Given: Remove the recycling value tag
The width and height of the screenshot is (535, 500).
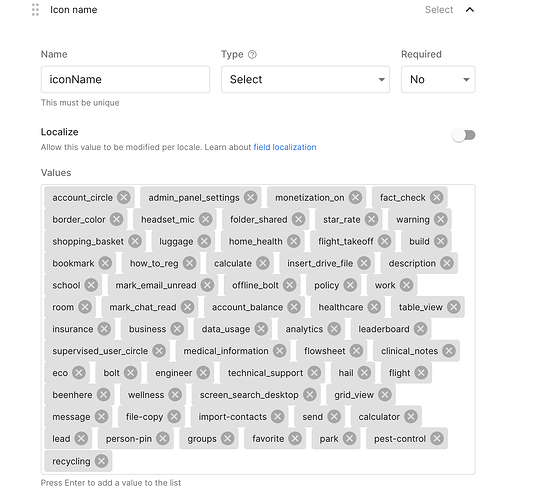Looking at the screenshot, I should click(101, 461).
